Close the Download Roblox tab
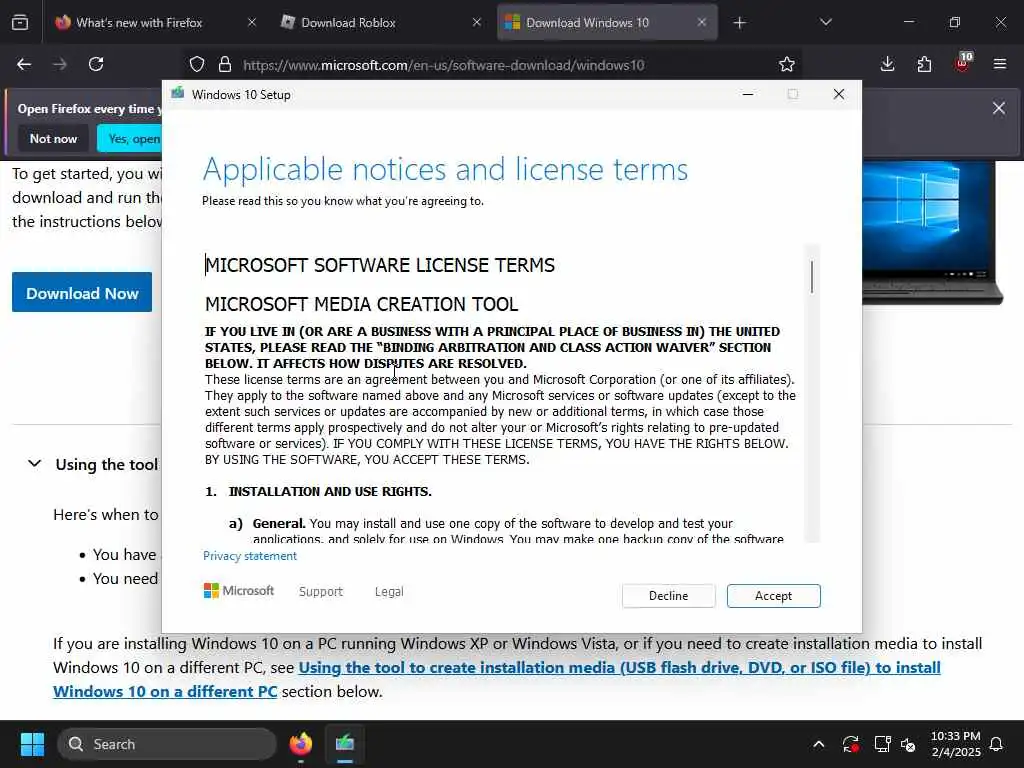Viewport: 1024px width, 768px height. click(477, 22)
